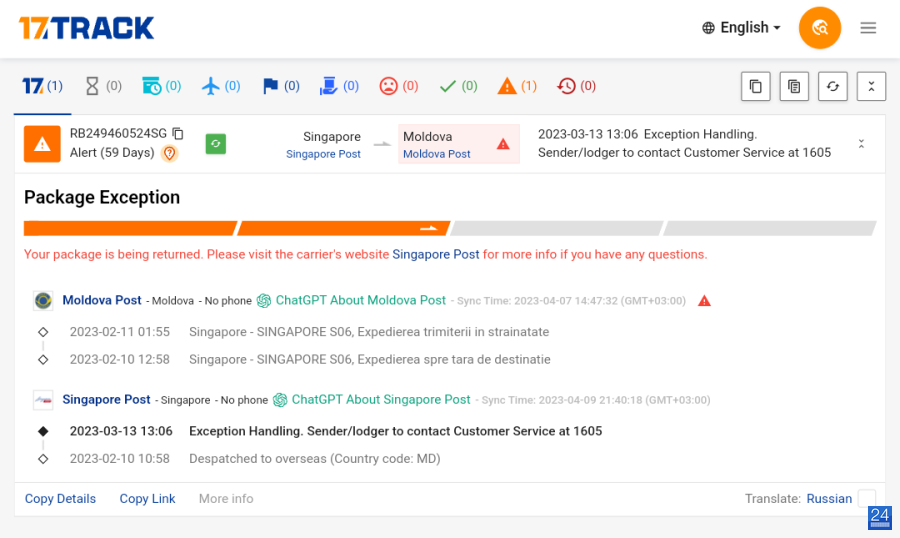Select the Alert (1) status tab
This screenshot has width=900, height=538.
tap(517, 86)
